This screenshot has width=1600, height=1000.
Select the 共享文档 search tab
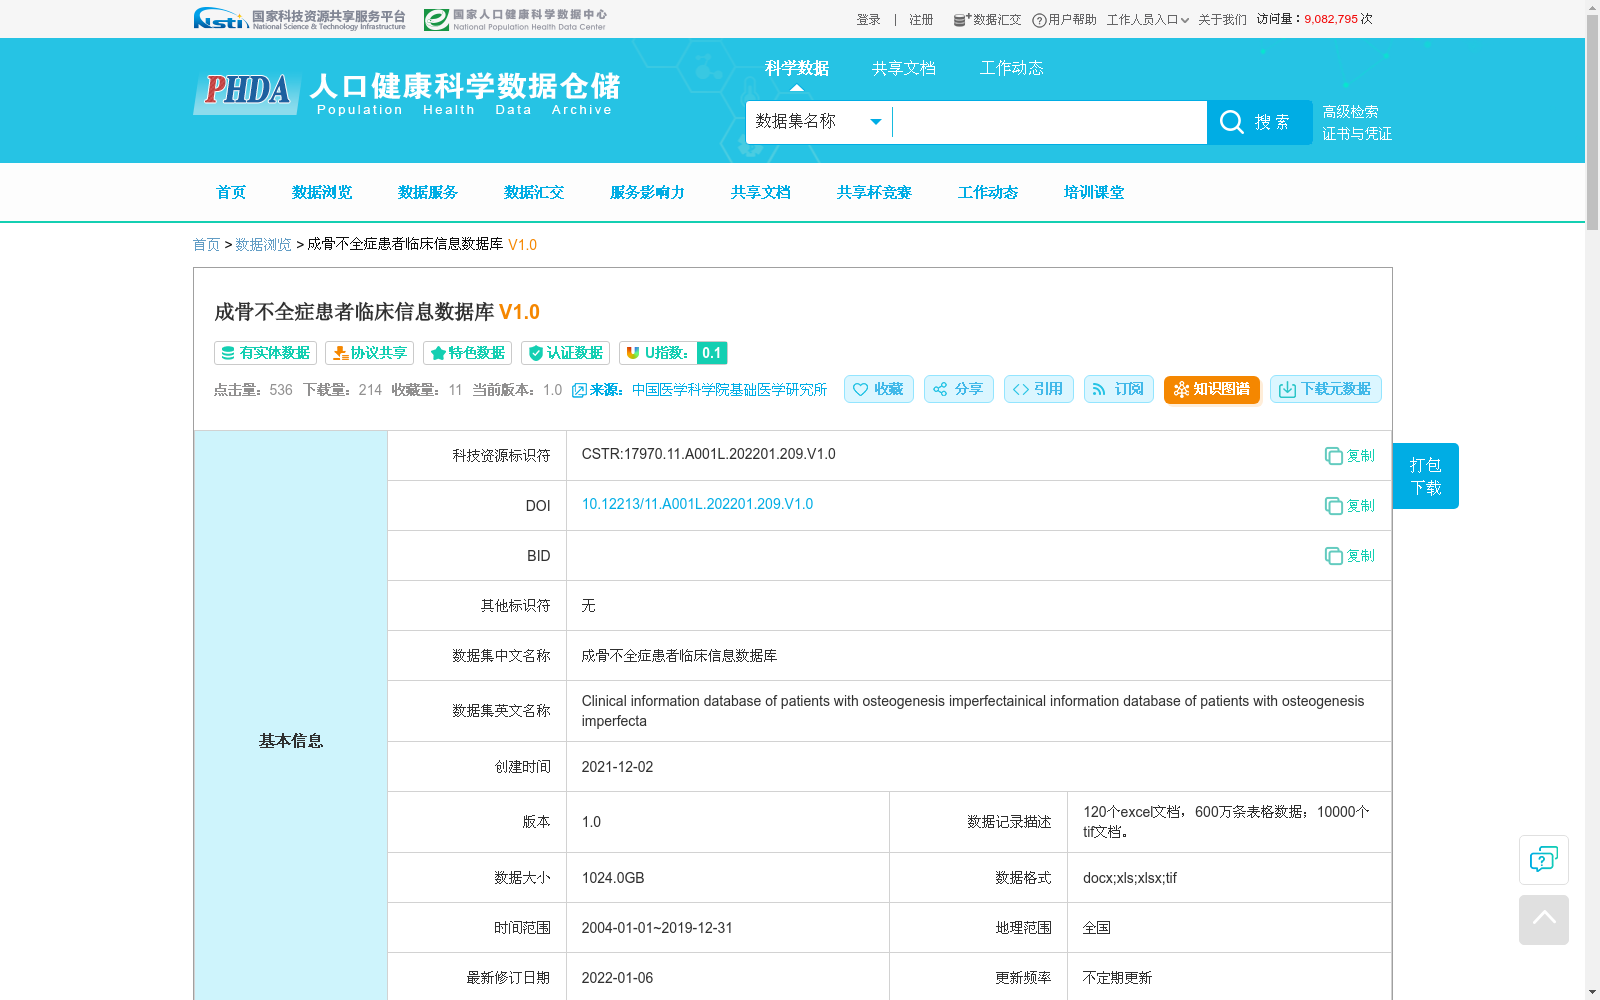[x=903, y=68]
